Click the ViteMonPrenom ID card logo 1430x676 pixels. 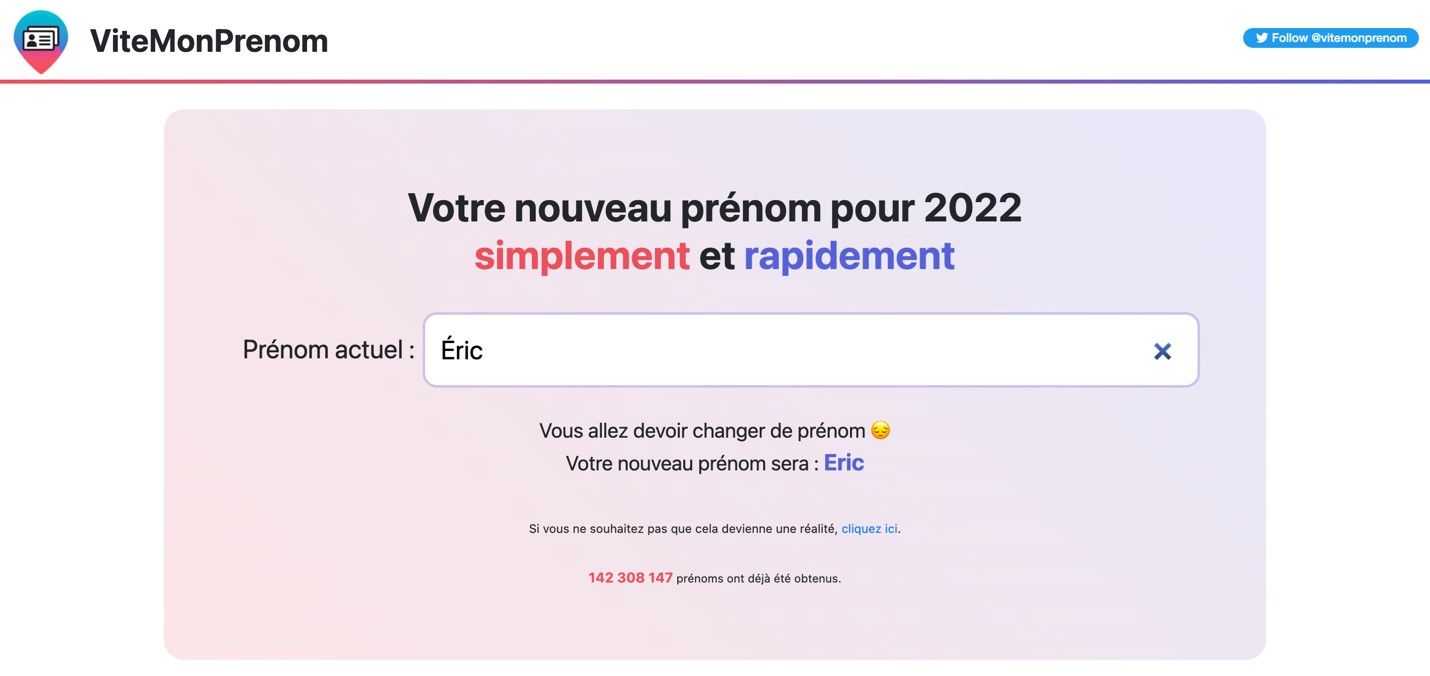pos(41,40)
